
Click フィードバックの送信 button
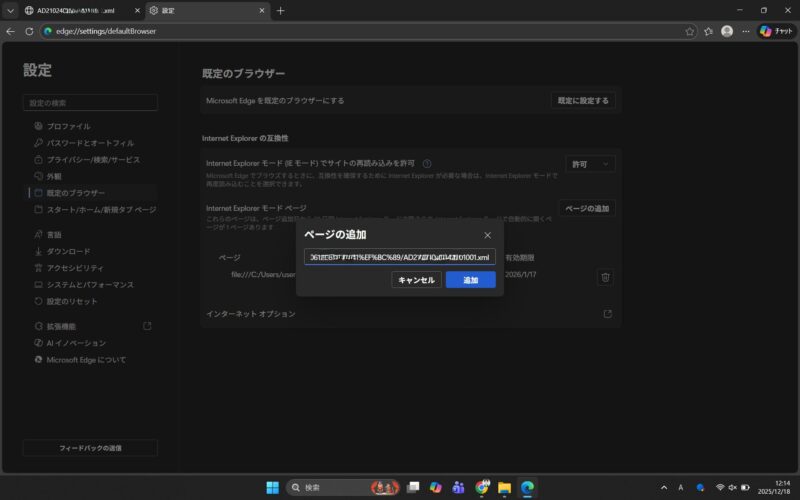point(90,448)
